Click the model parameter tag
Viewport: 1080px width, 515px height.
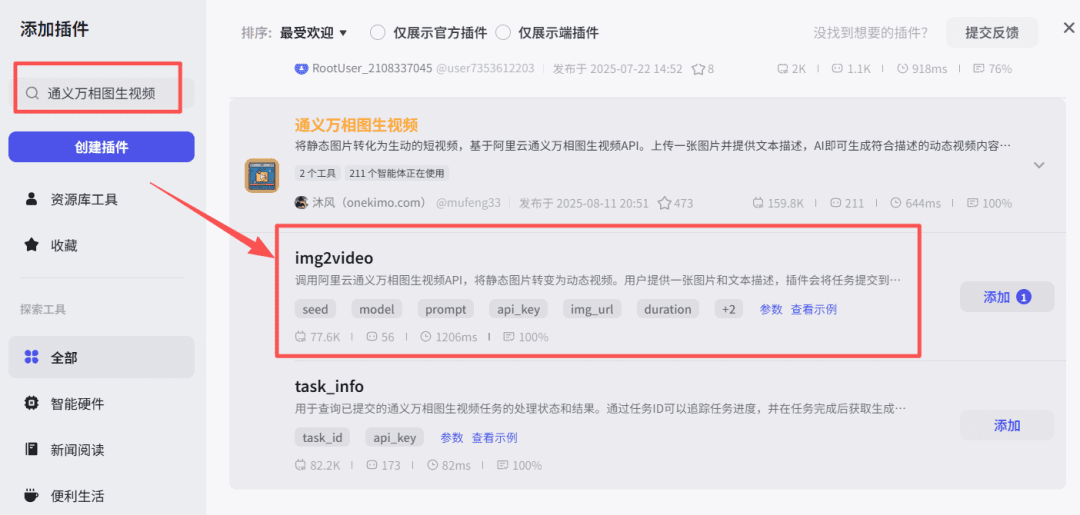377,309
